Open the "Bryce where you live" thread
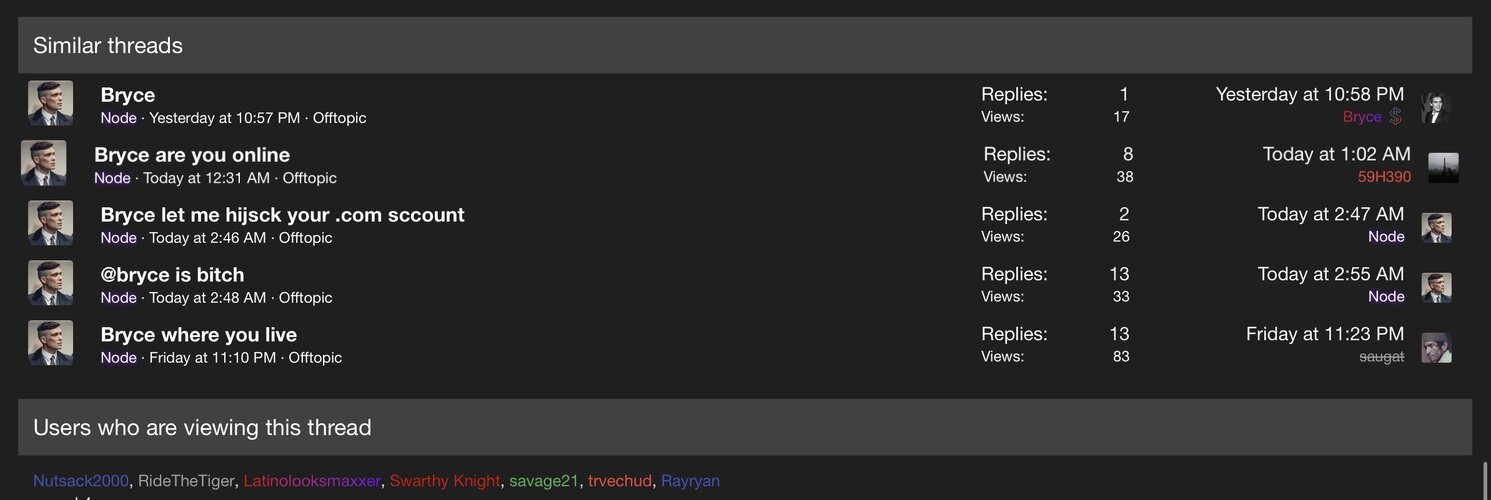 [x=198, y=335]
